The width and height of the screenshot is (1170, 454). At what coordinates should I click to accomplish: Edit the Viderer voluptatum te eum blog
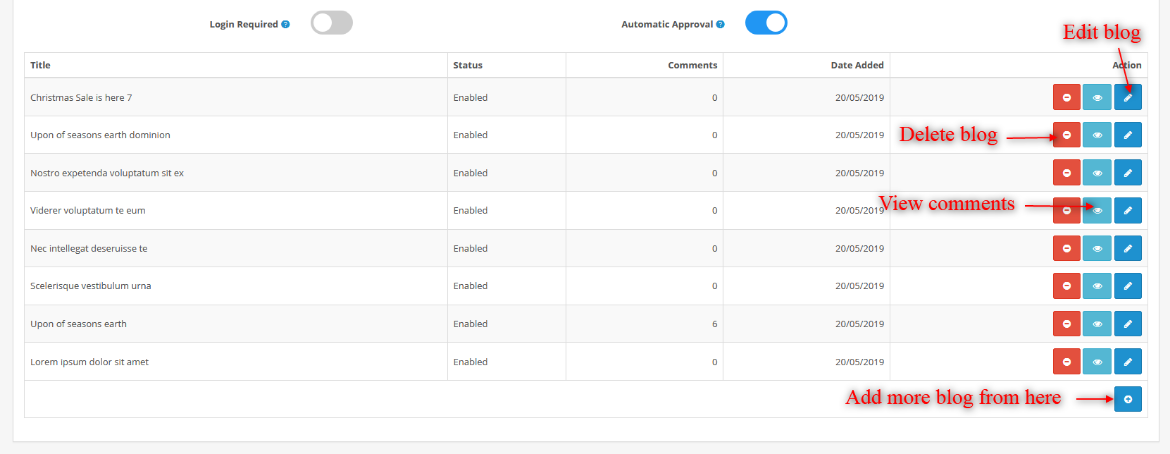(x=1128, y=210)
